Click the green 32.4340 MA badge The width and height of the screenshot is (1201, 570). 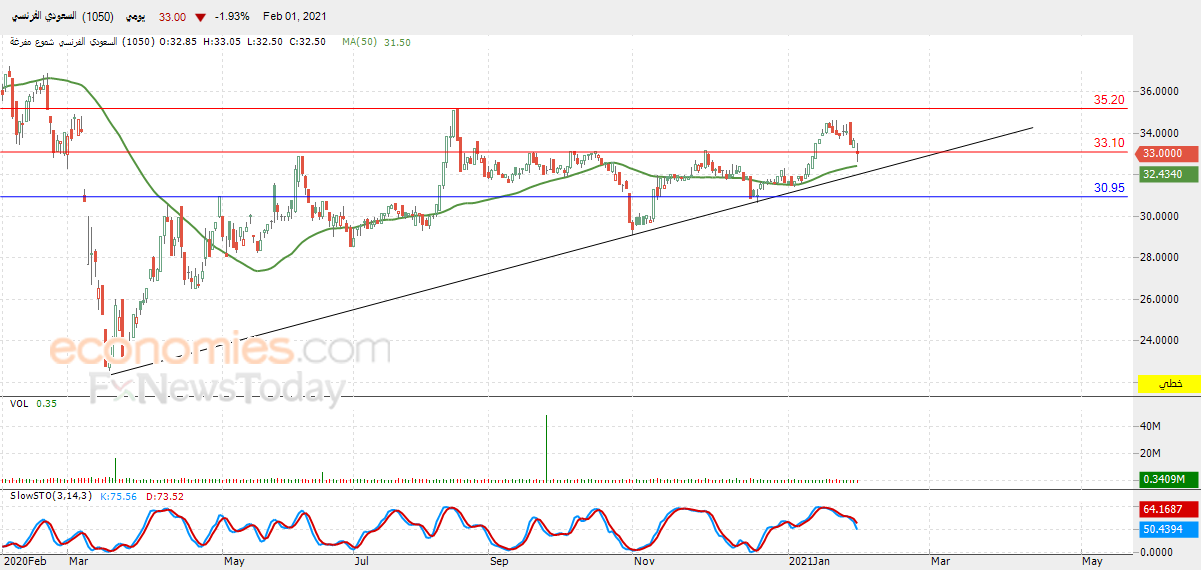pos(1168,174)
